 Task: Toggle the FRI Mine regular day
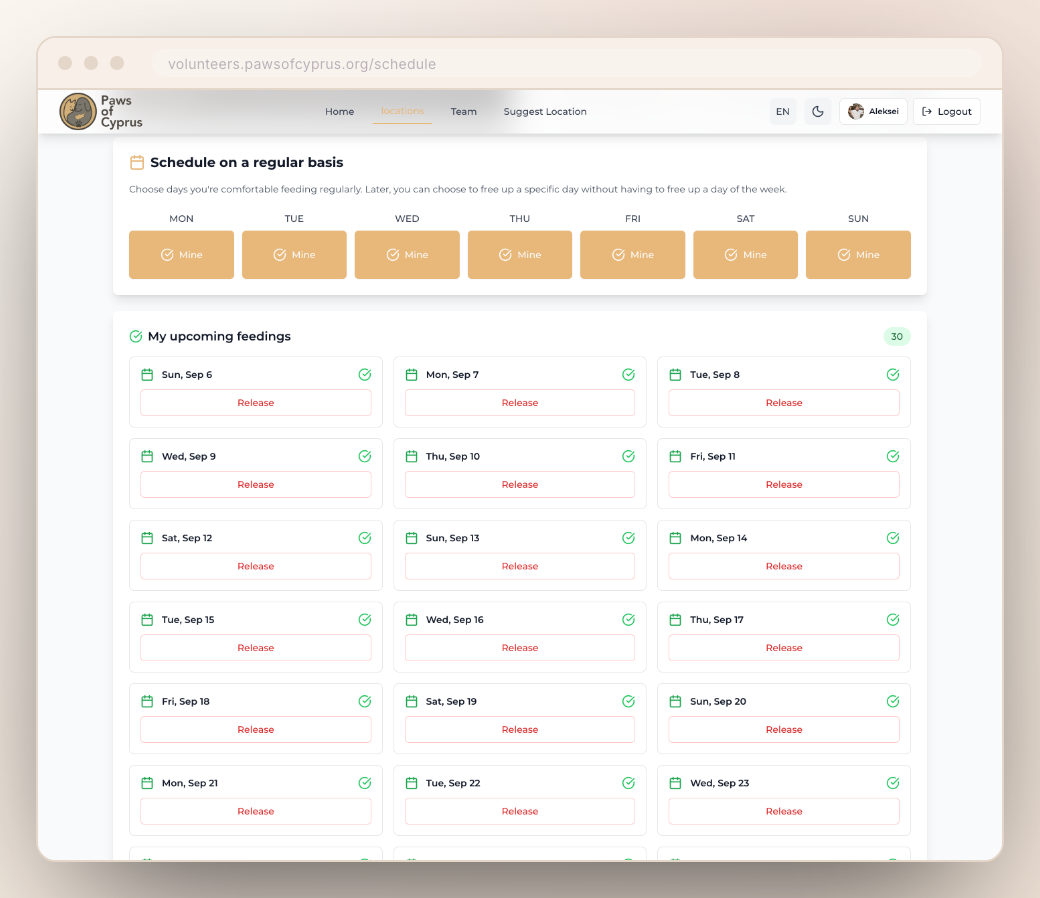point(633,255)
